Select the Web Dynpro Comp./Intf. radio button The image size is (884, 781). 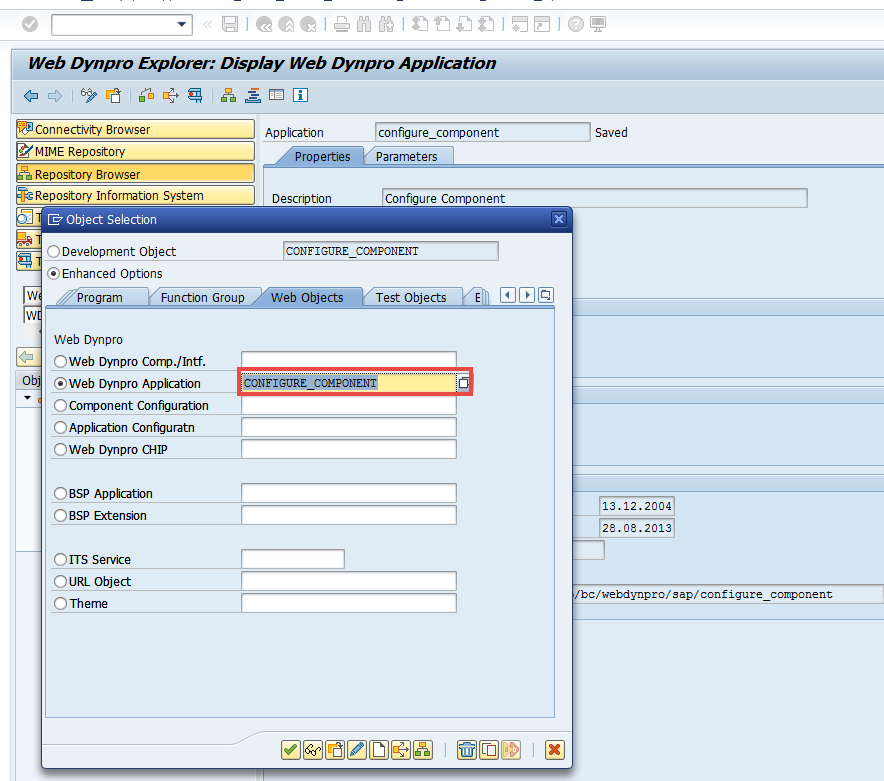click(60, 361)
